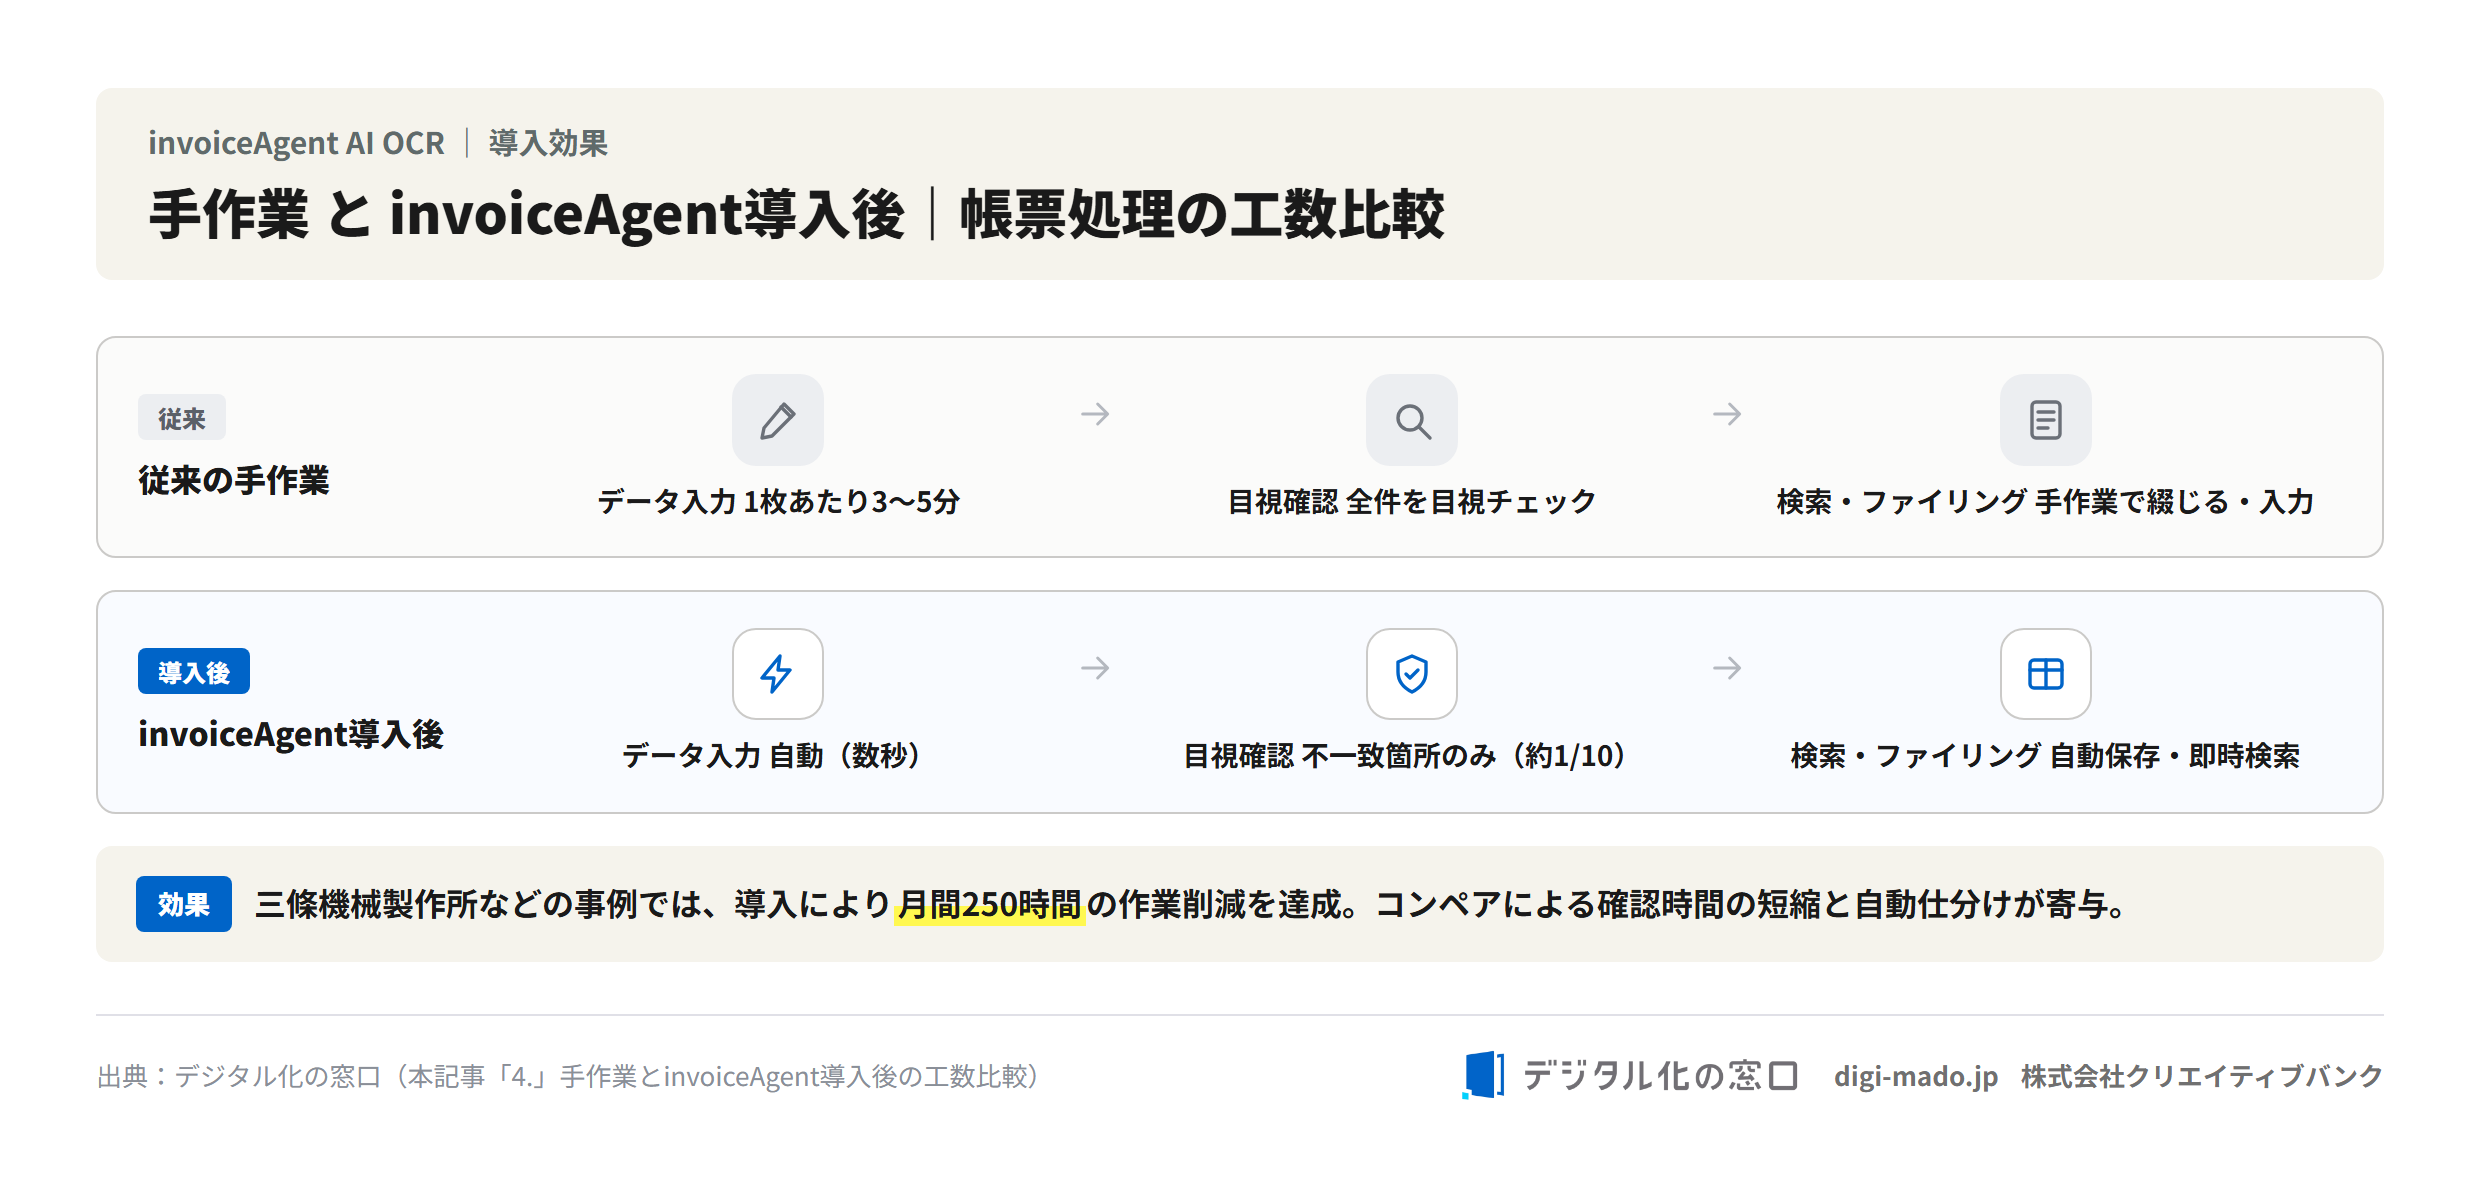Viewport: 2480px width, 1194px height.
Task: Click the main title 帳票処理の工数比較
Action: tap(1202, 214)
